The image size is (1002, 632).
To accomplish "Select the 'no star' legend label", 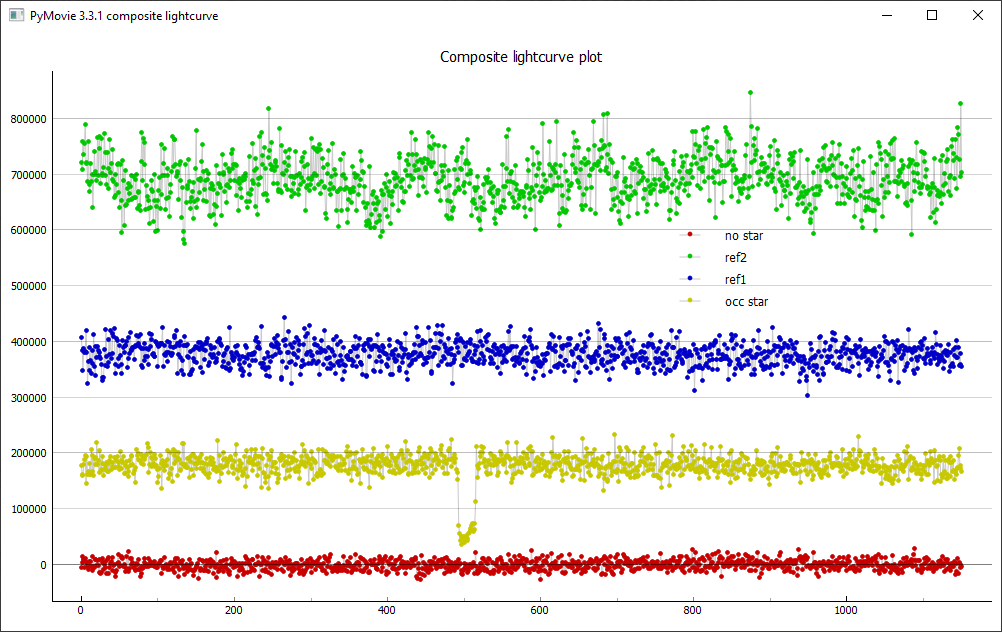I will click(x=744, y=236).
